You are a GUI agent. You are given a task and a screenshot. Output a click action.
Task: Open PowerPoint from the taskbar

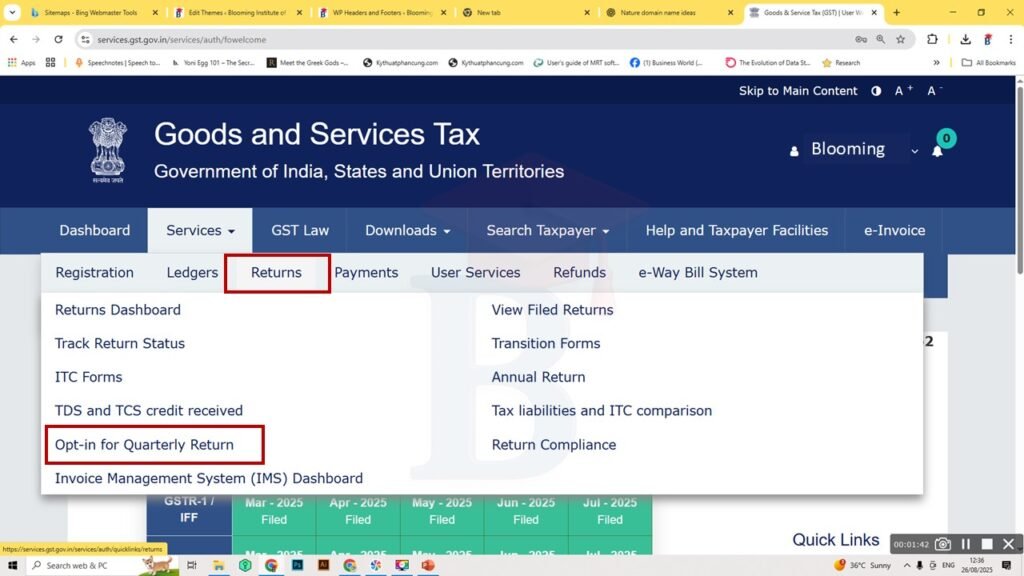click(x=428, y=565)
